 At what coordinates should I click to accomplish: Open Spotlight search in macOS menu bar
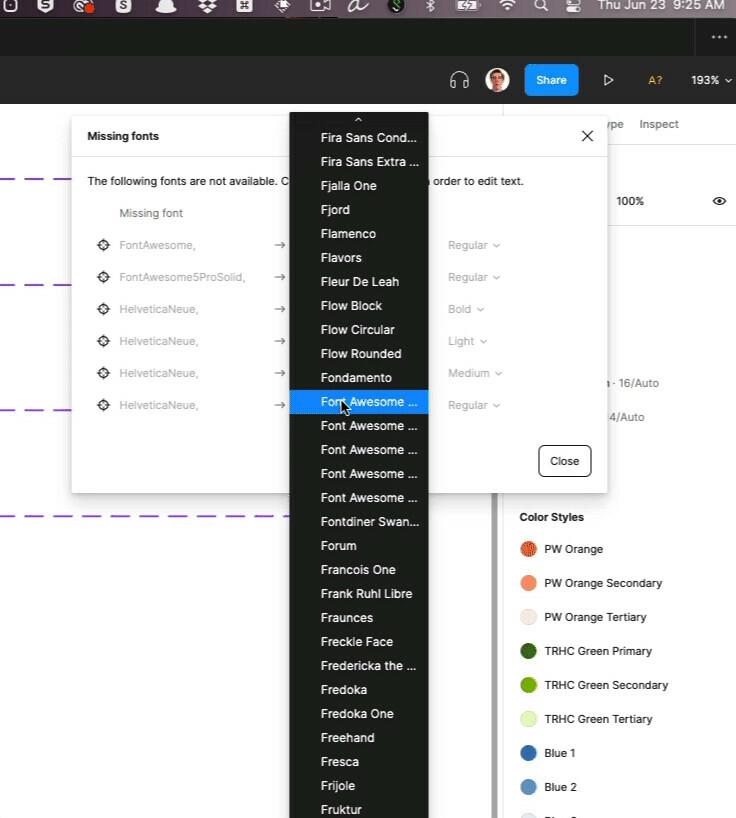coord(541,6)
